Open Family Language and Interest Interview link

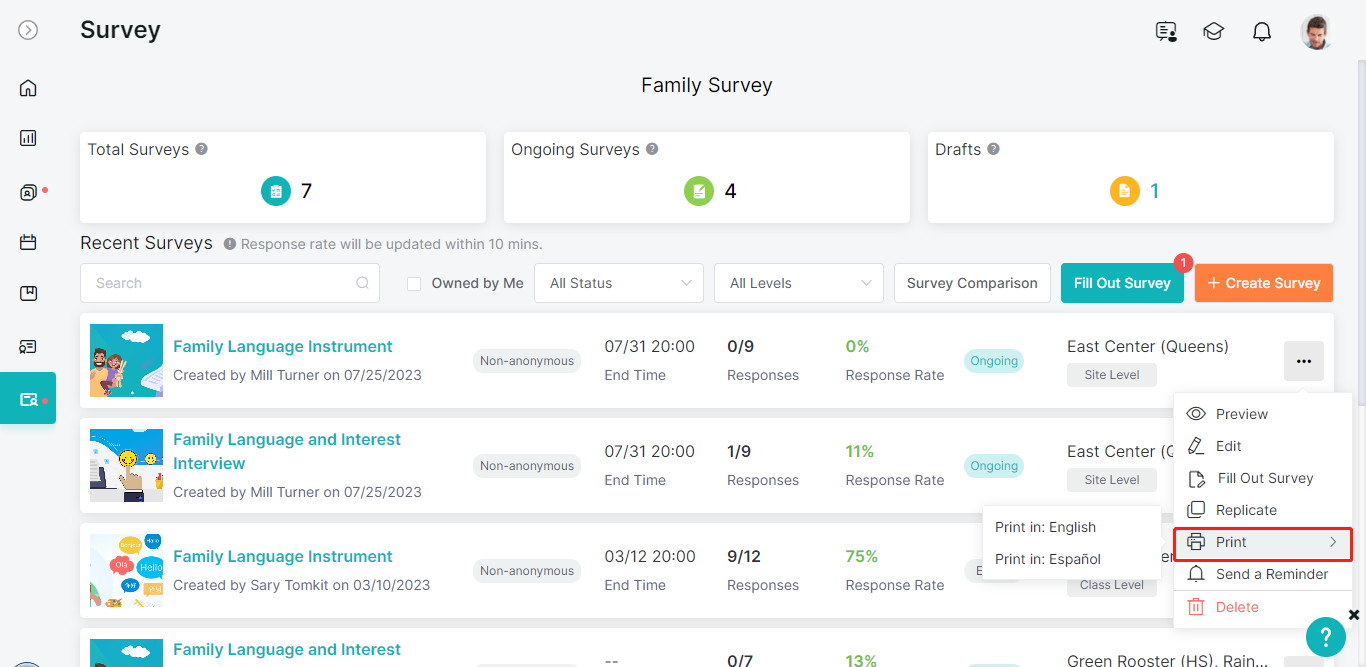pyautogui.click(x=287, y=451)
